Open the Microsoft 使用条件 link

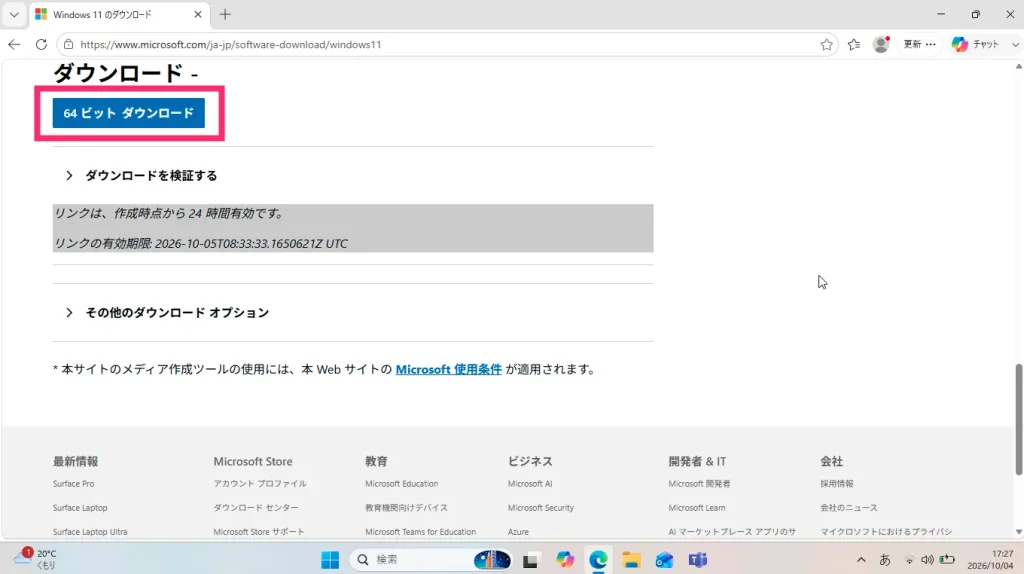[x=449, y=370]
